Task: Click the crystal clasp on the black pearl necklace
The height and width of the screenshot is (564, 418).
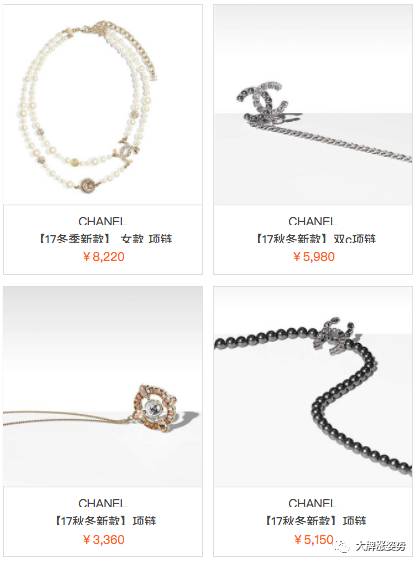Action: click(x=335, y=336)
